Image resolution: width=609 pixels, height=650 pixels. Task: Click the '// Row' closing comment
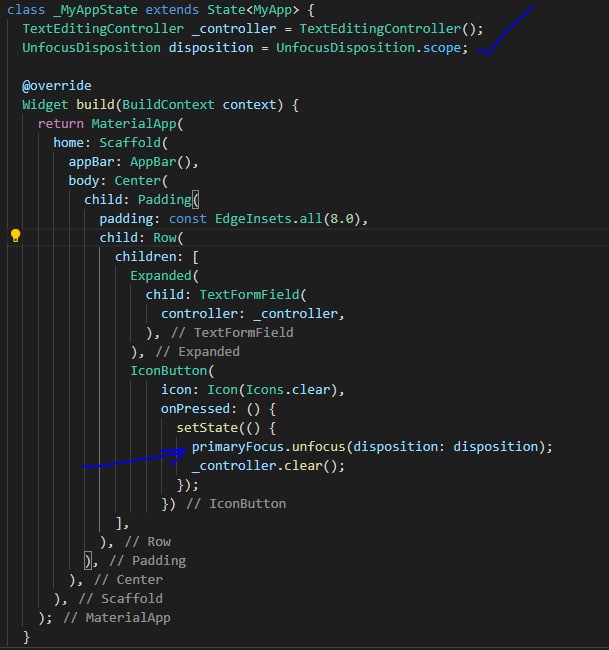(148, 542)
